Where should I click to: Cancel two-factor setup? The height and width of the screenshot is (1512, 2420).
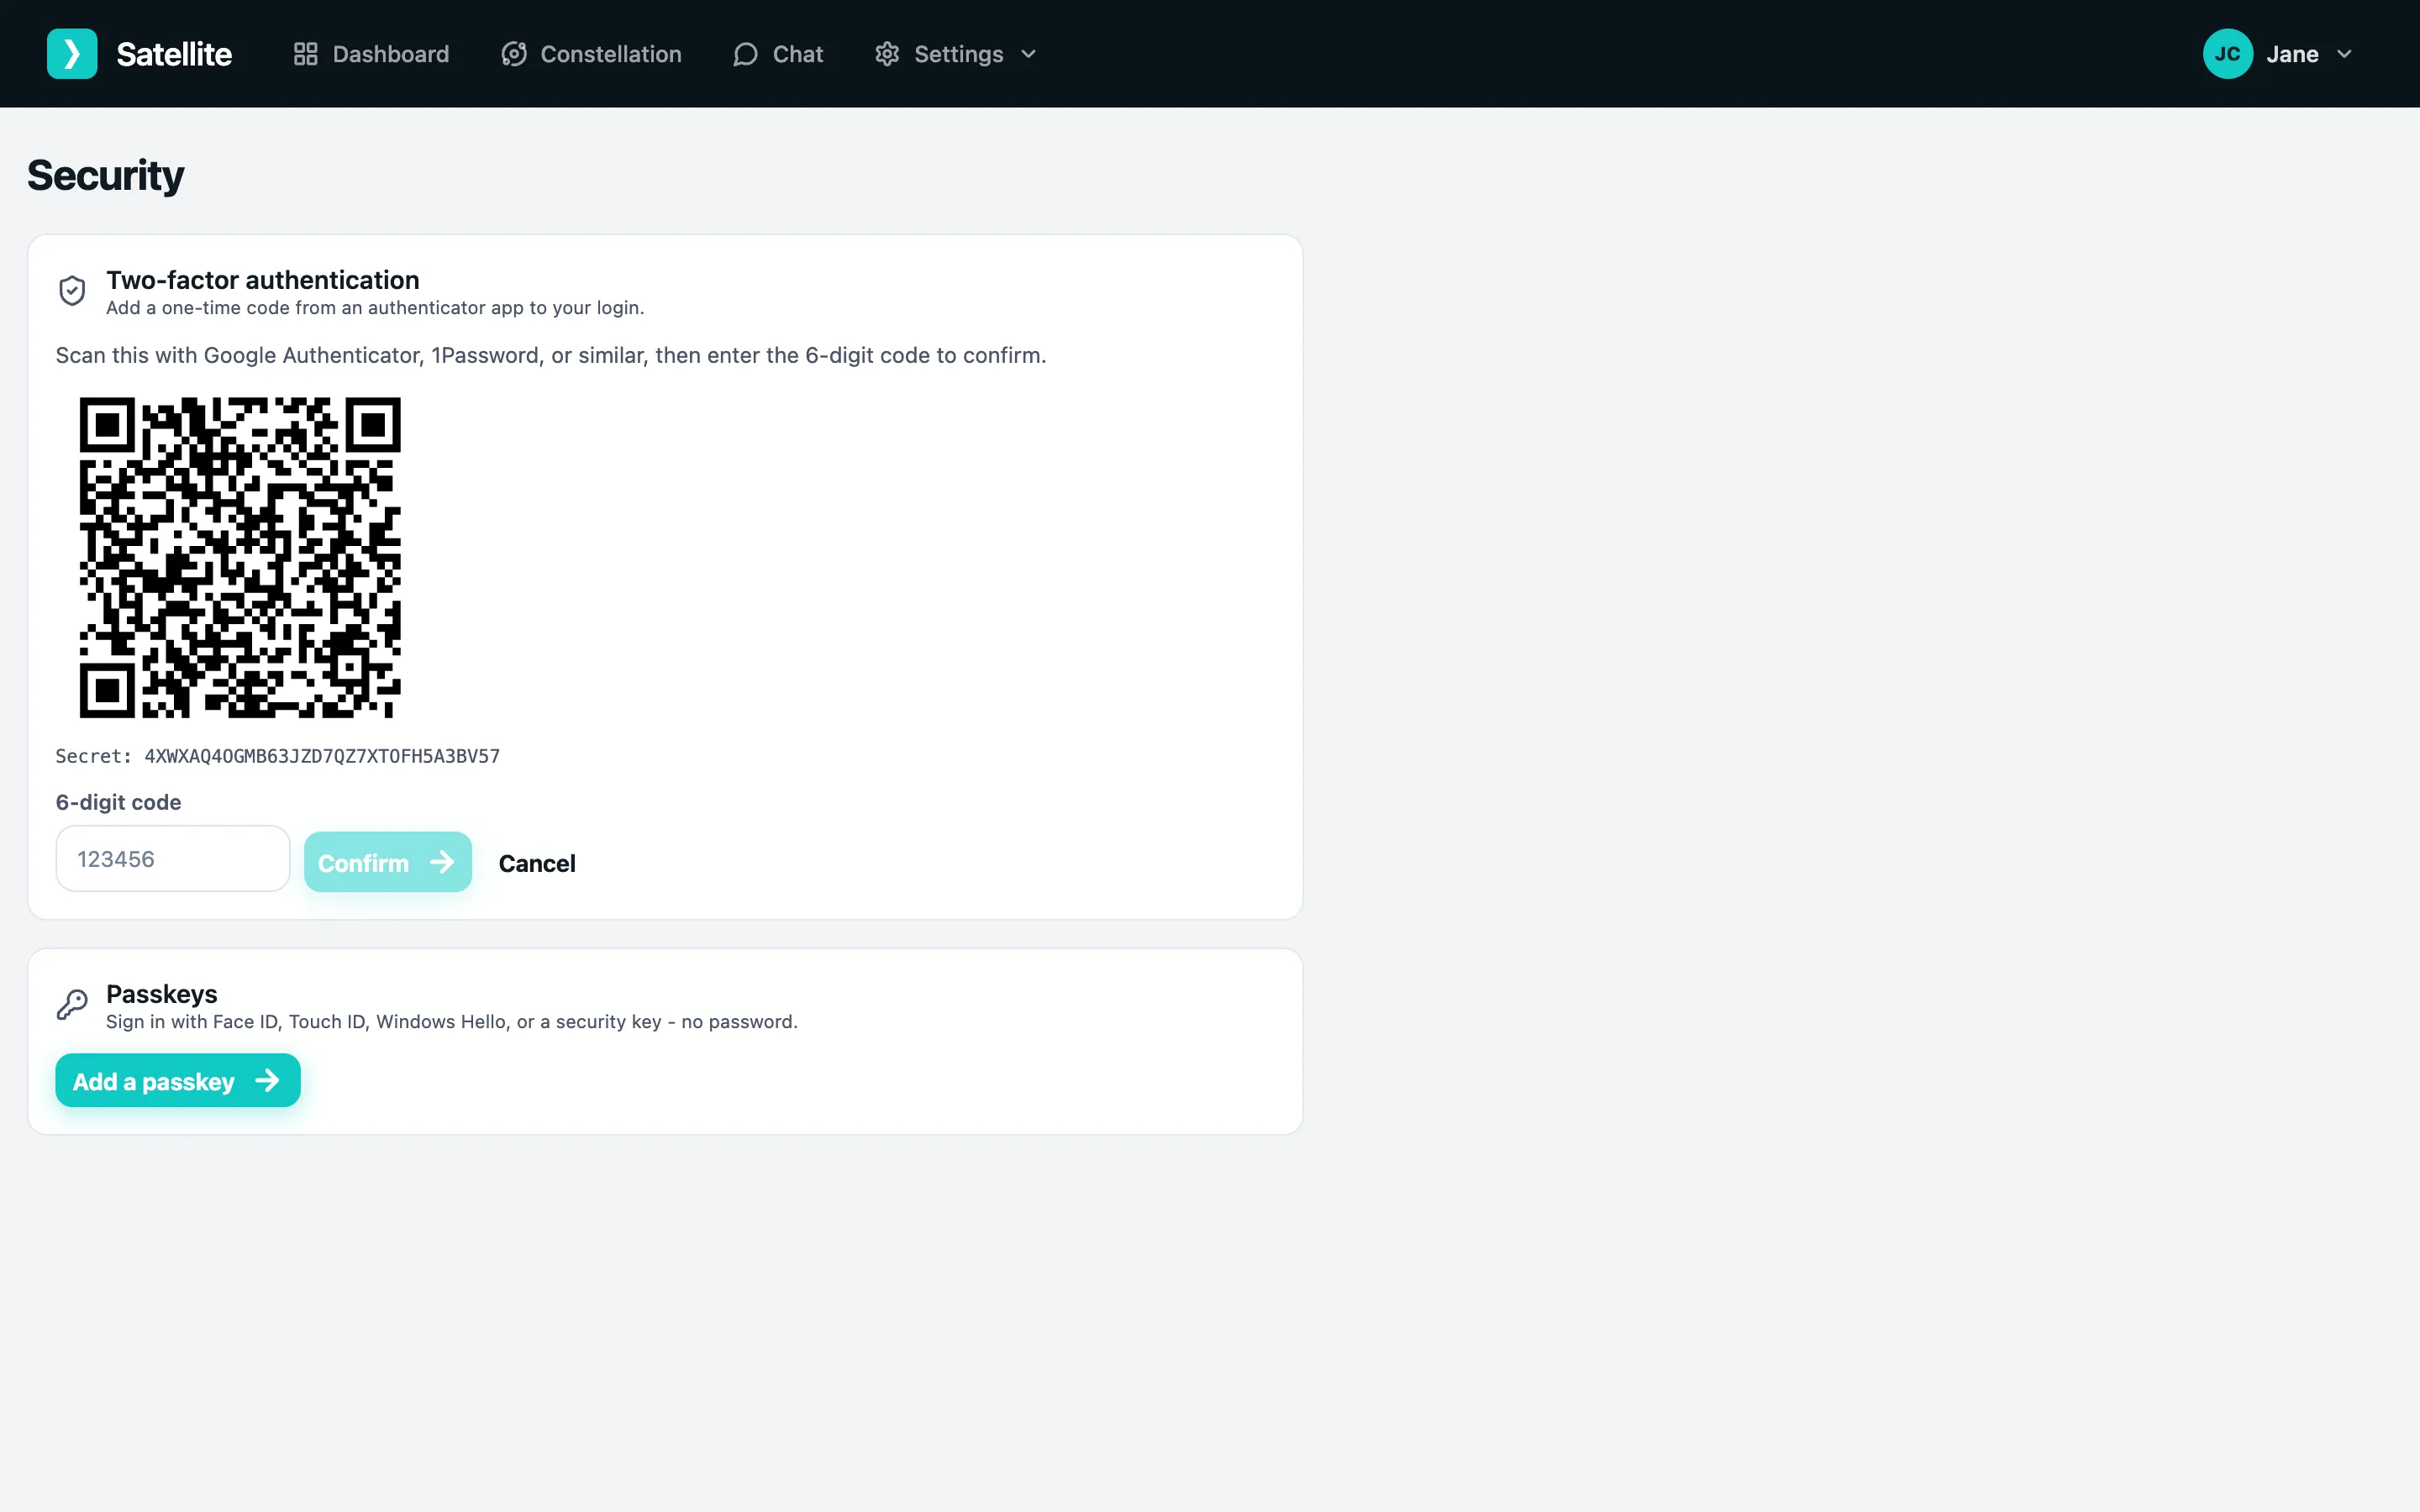537,863
